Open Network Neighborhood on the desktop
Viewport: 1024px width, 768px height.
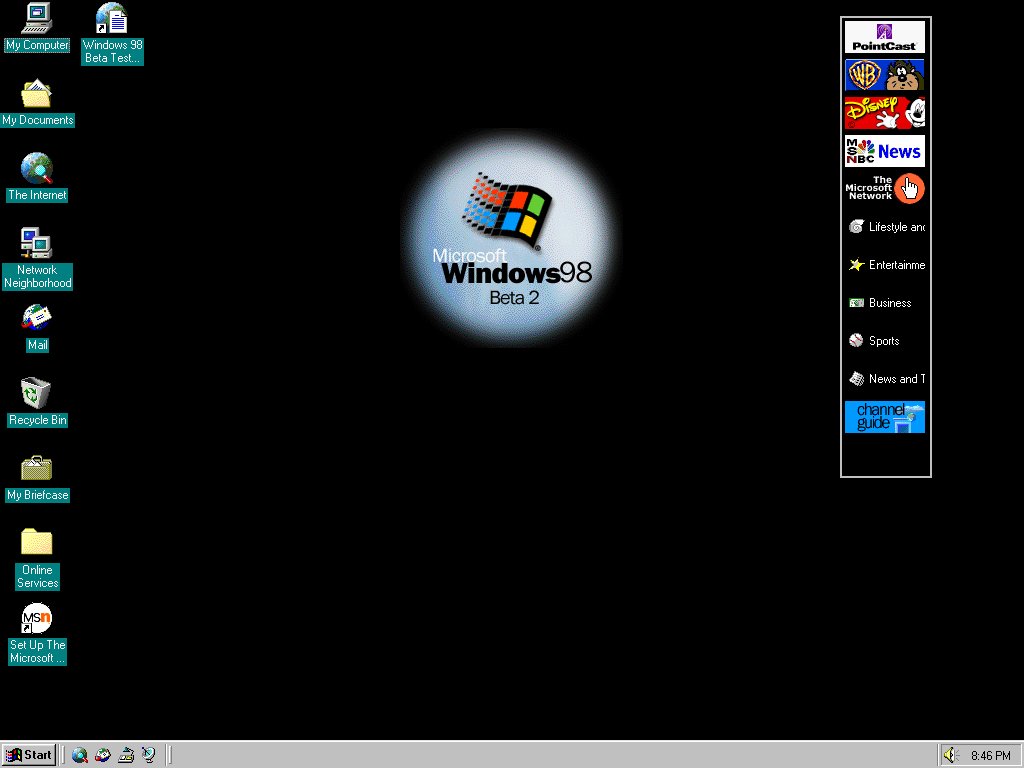36,243
